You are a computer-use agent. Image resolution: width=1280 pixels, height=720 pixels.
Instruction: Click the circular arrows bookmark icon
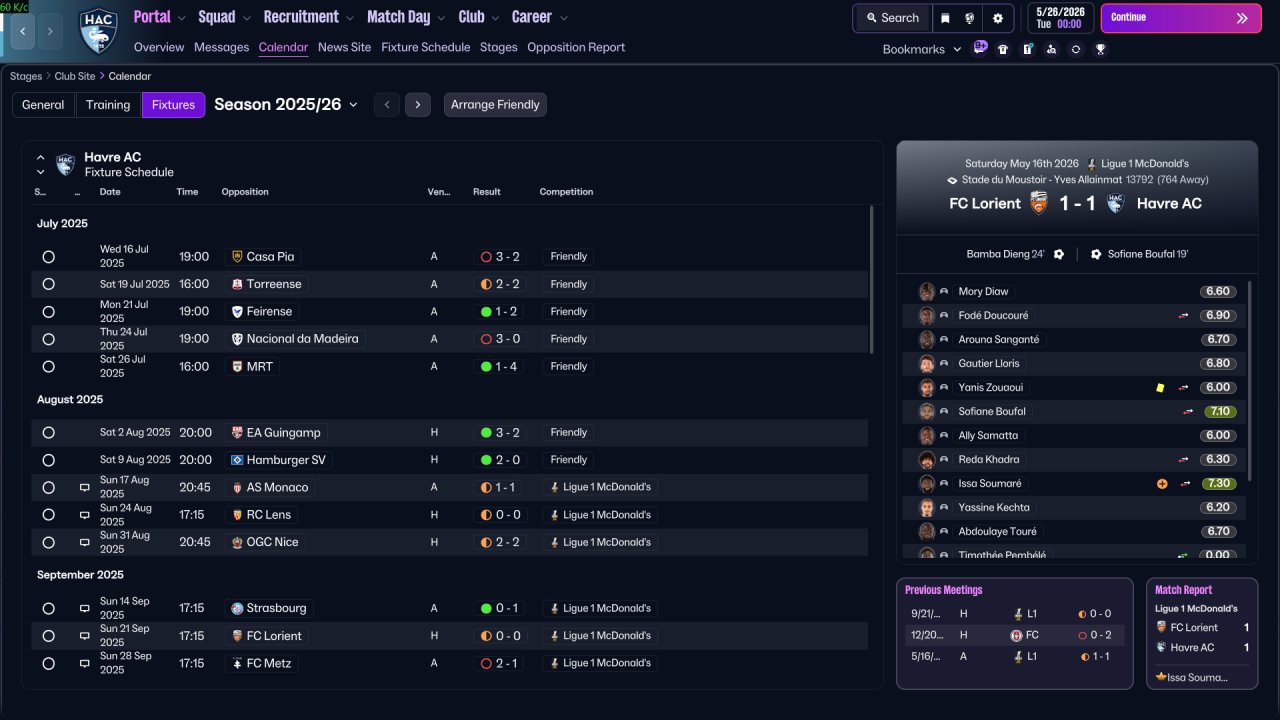(1076, 49)
